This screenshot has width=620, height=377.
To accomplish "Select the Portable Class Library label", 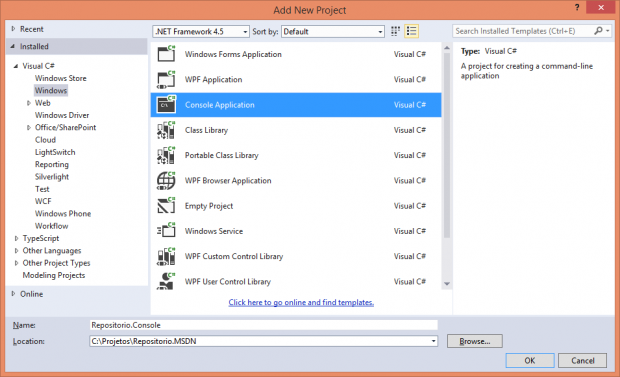I will tap(221, 155).
